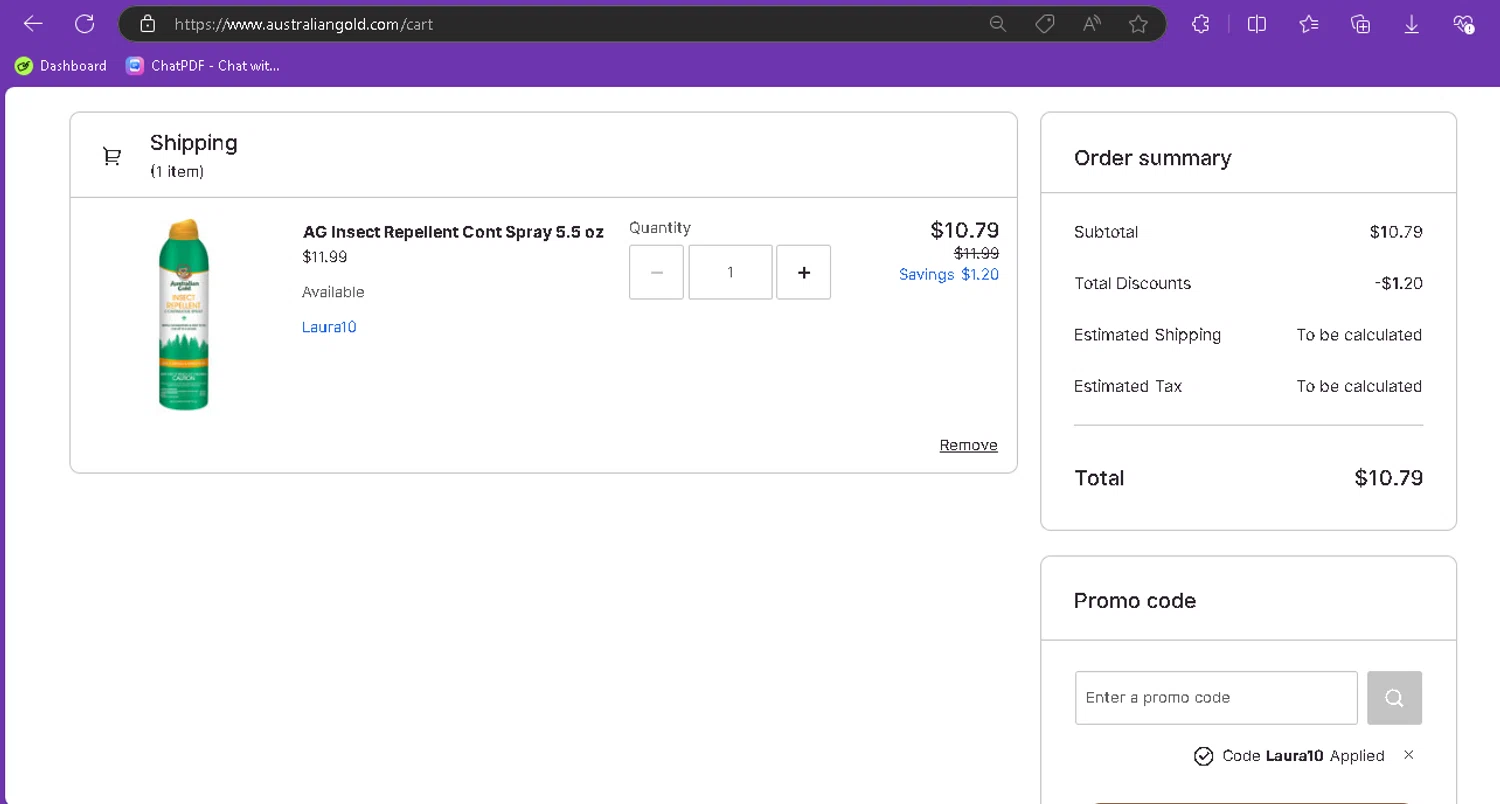Click the shopping cart icon beside Shipping
Image resolution: width=1500 pixels, height=804 pixels.
[x=112, y=156]
